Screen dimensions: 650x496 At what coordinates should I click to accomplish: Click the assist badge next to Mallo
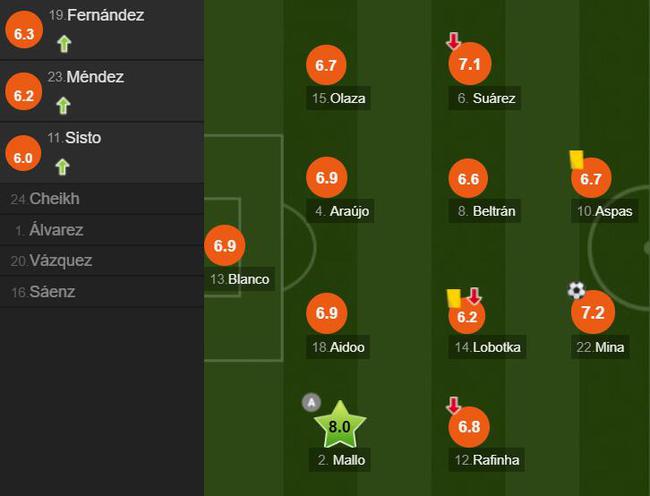[311, 402]
